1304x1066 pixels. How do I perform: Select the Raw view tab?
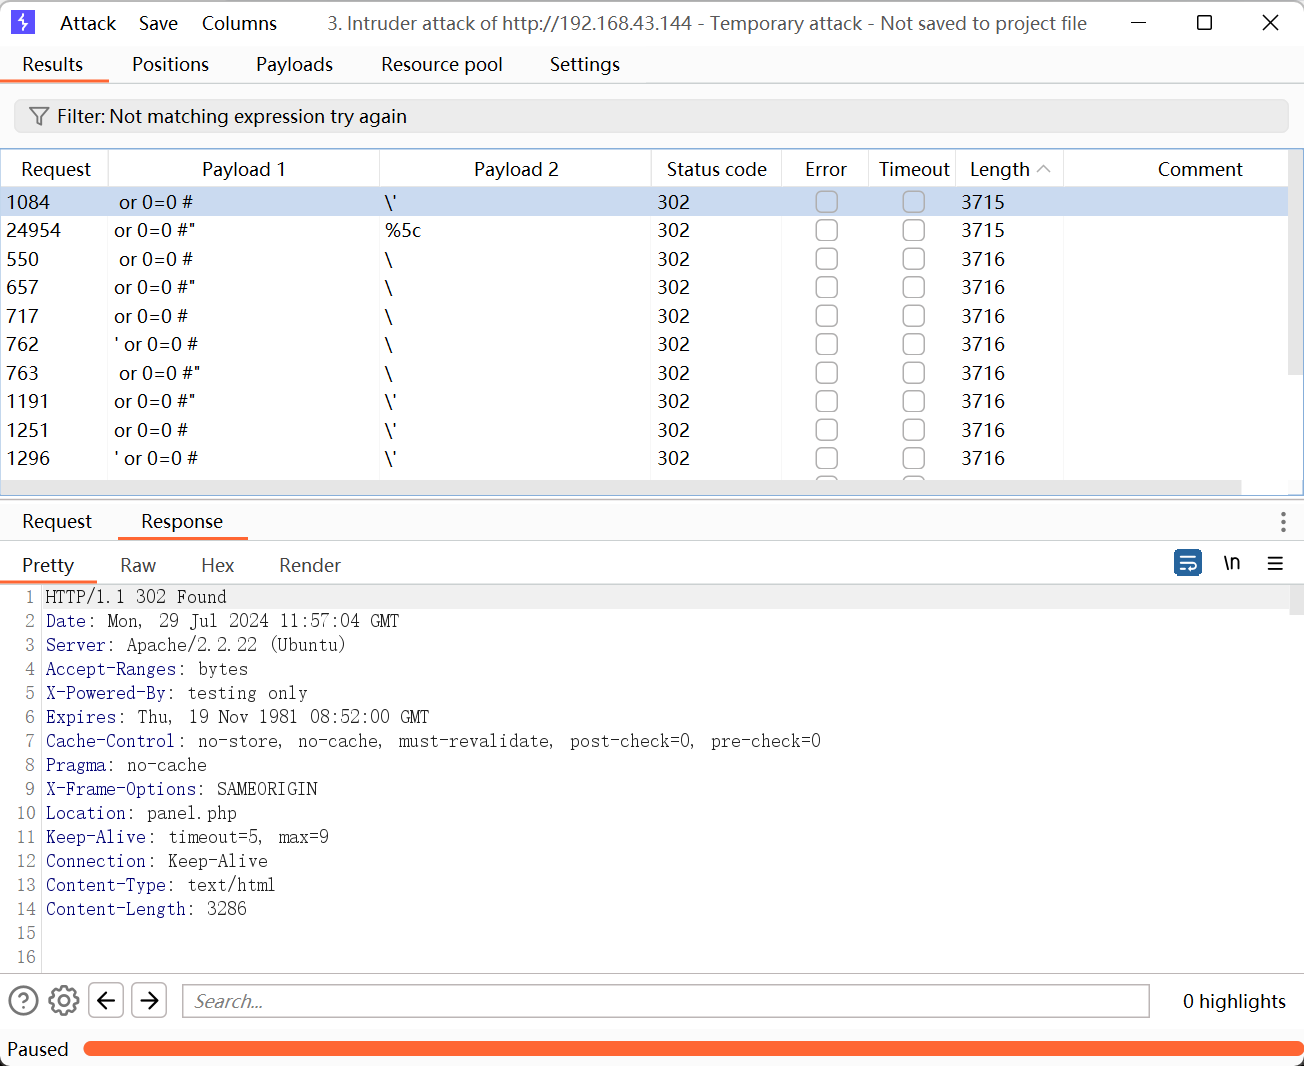138,565
